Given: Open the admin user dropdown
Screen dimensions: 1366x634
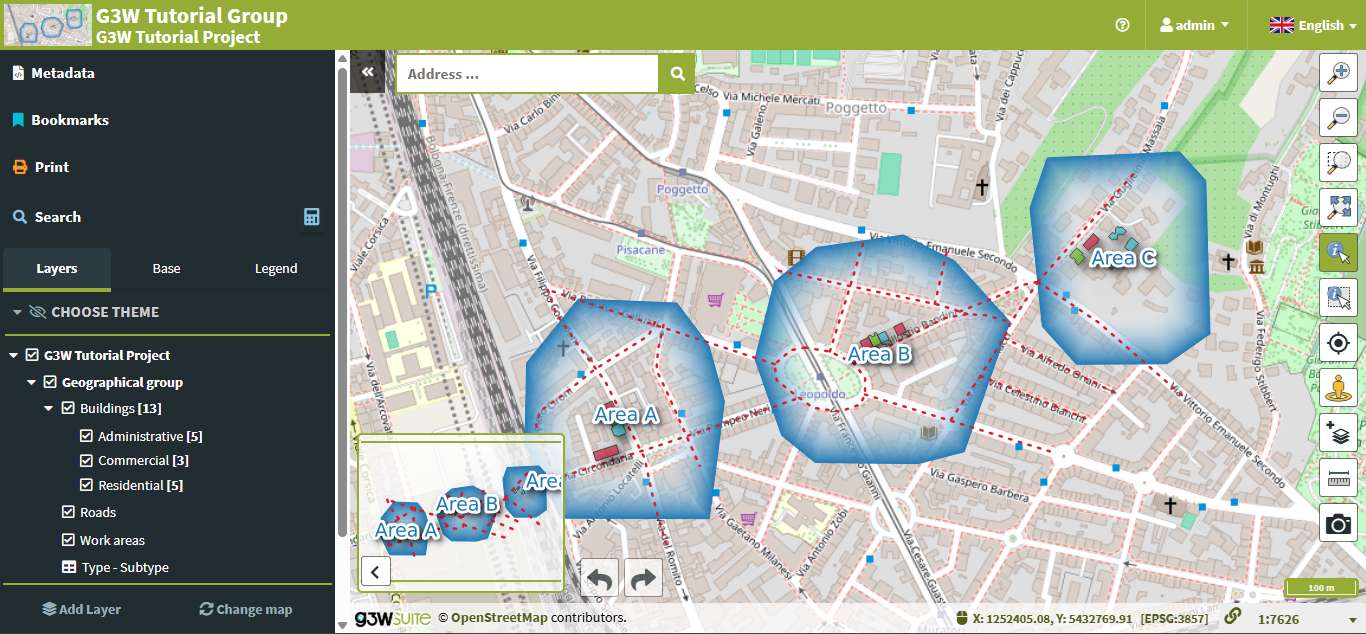Looking at the screenshot, I should click(x=1194, y=25).
